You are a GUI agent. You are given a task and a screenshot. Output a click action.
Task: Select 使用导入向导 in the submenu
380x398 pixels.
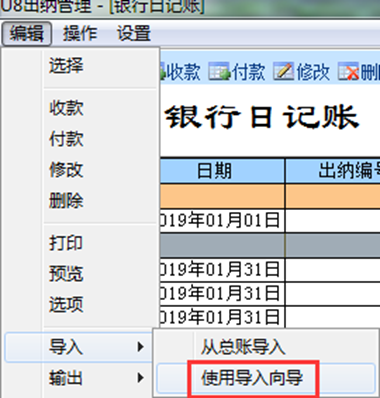(x=252, y=378)
